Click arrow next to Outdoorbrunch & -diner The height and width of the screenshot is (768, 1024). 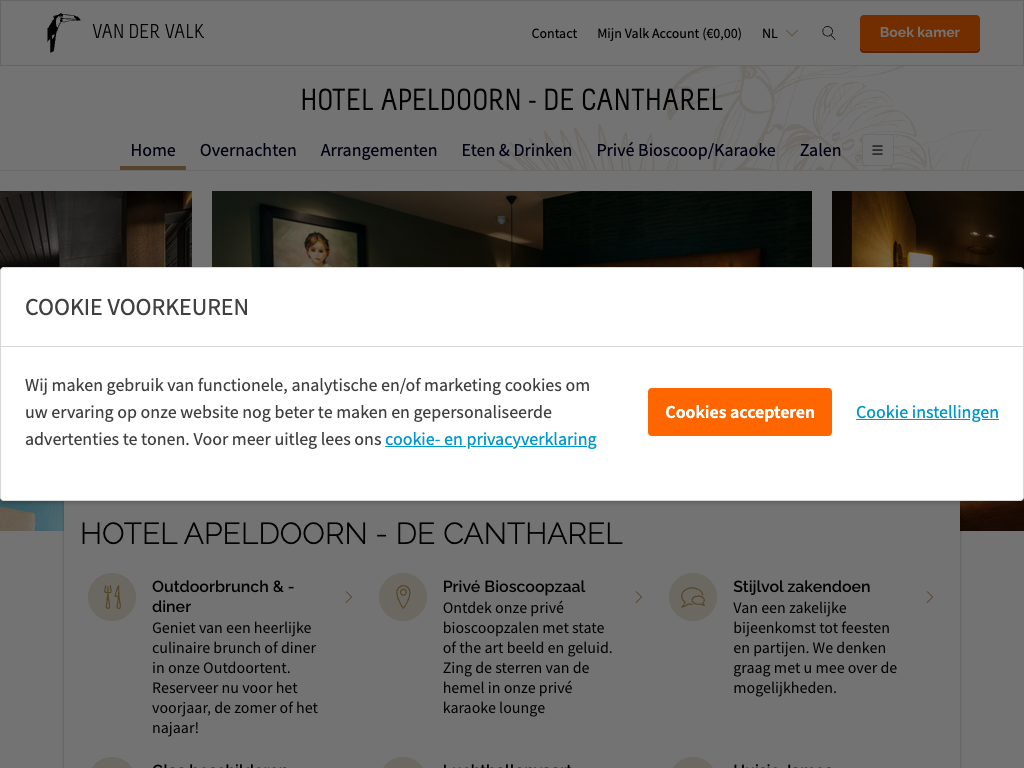(349, 597)
